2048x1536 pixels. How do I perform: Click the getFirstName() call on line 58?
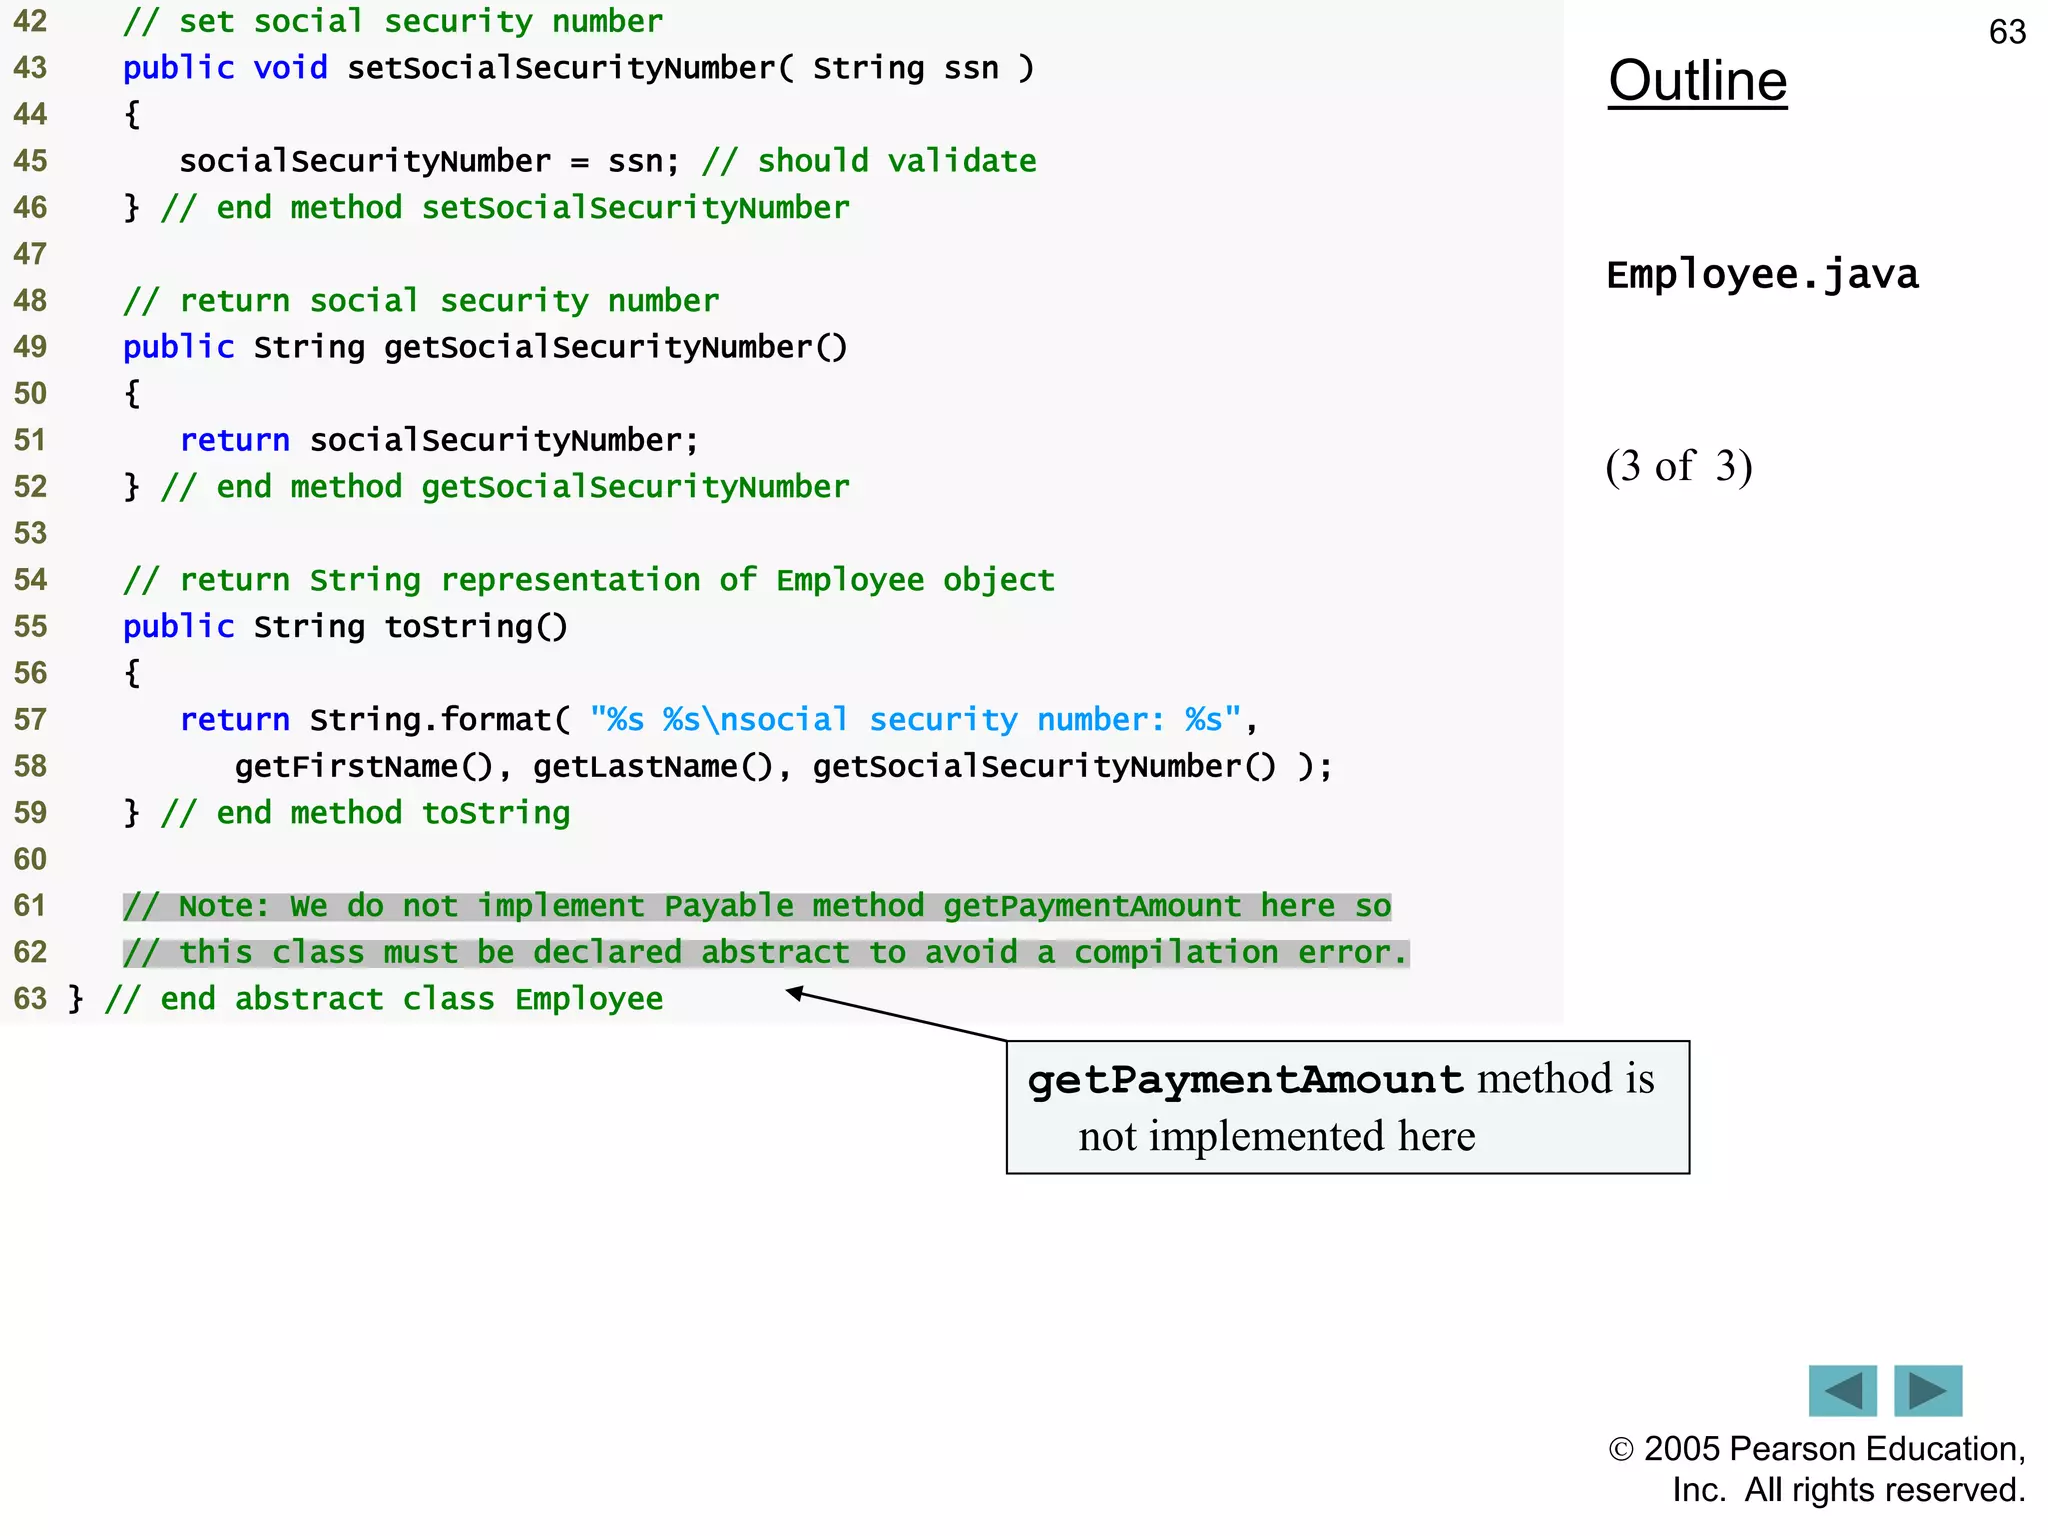coord(364,766)
